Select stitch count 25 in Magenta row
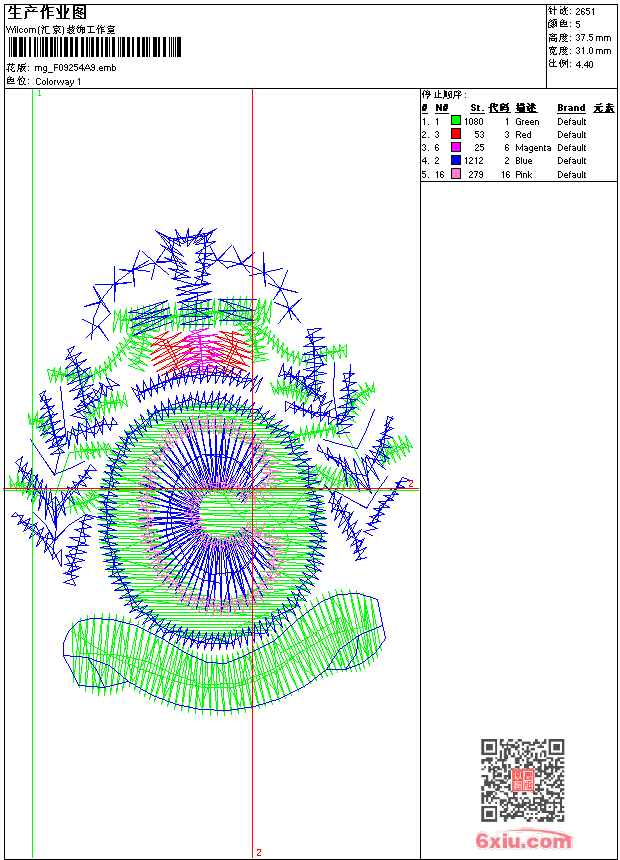The width and height of the screenshot is (620, 860). click(x=480, y=148)
